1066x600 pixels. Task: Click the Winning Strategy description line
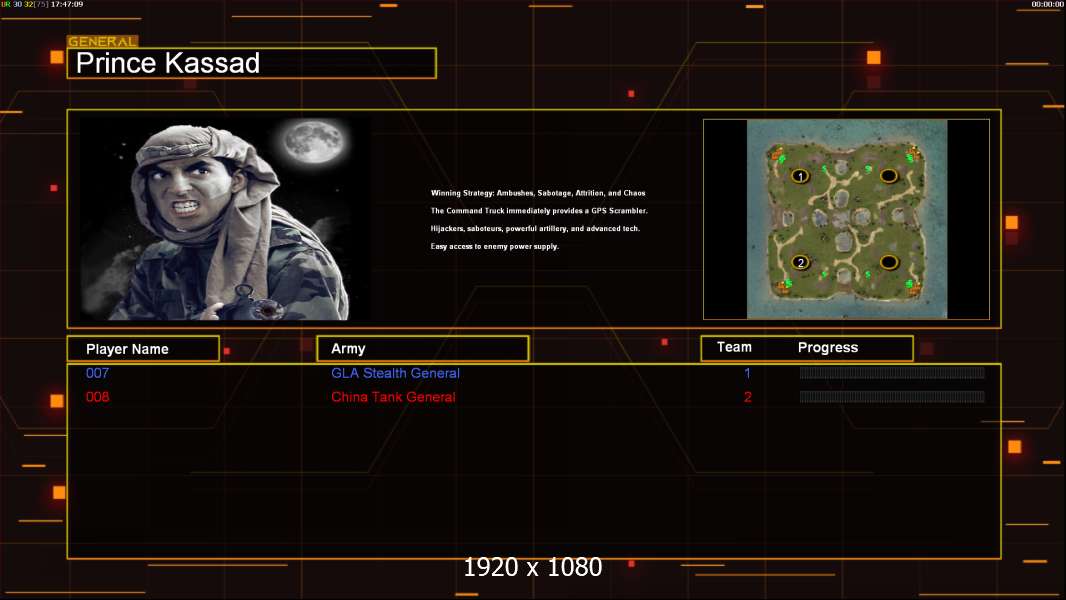pyautogui.click(x=538, y=193)
